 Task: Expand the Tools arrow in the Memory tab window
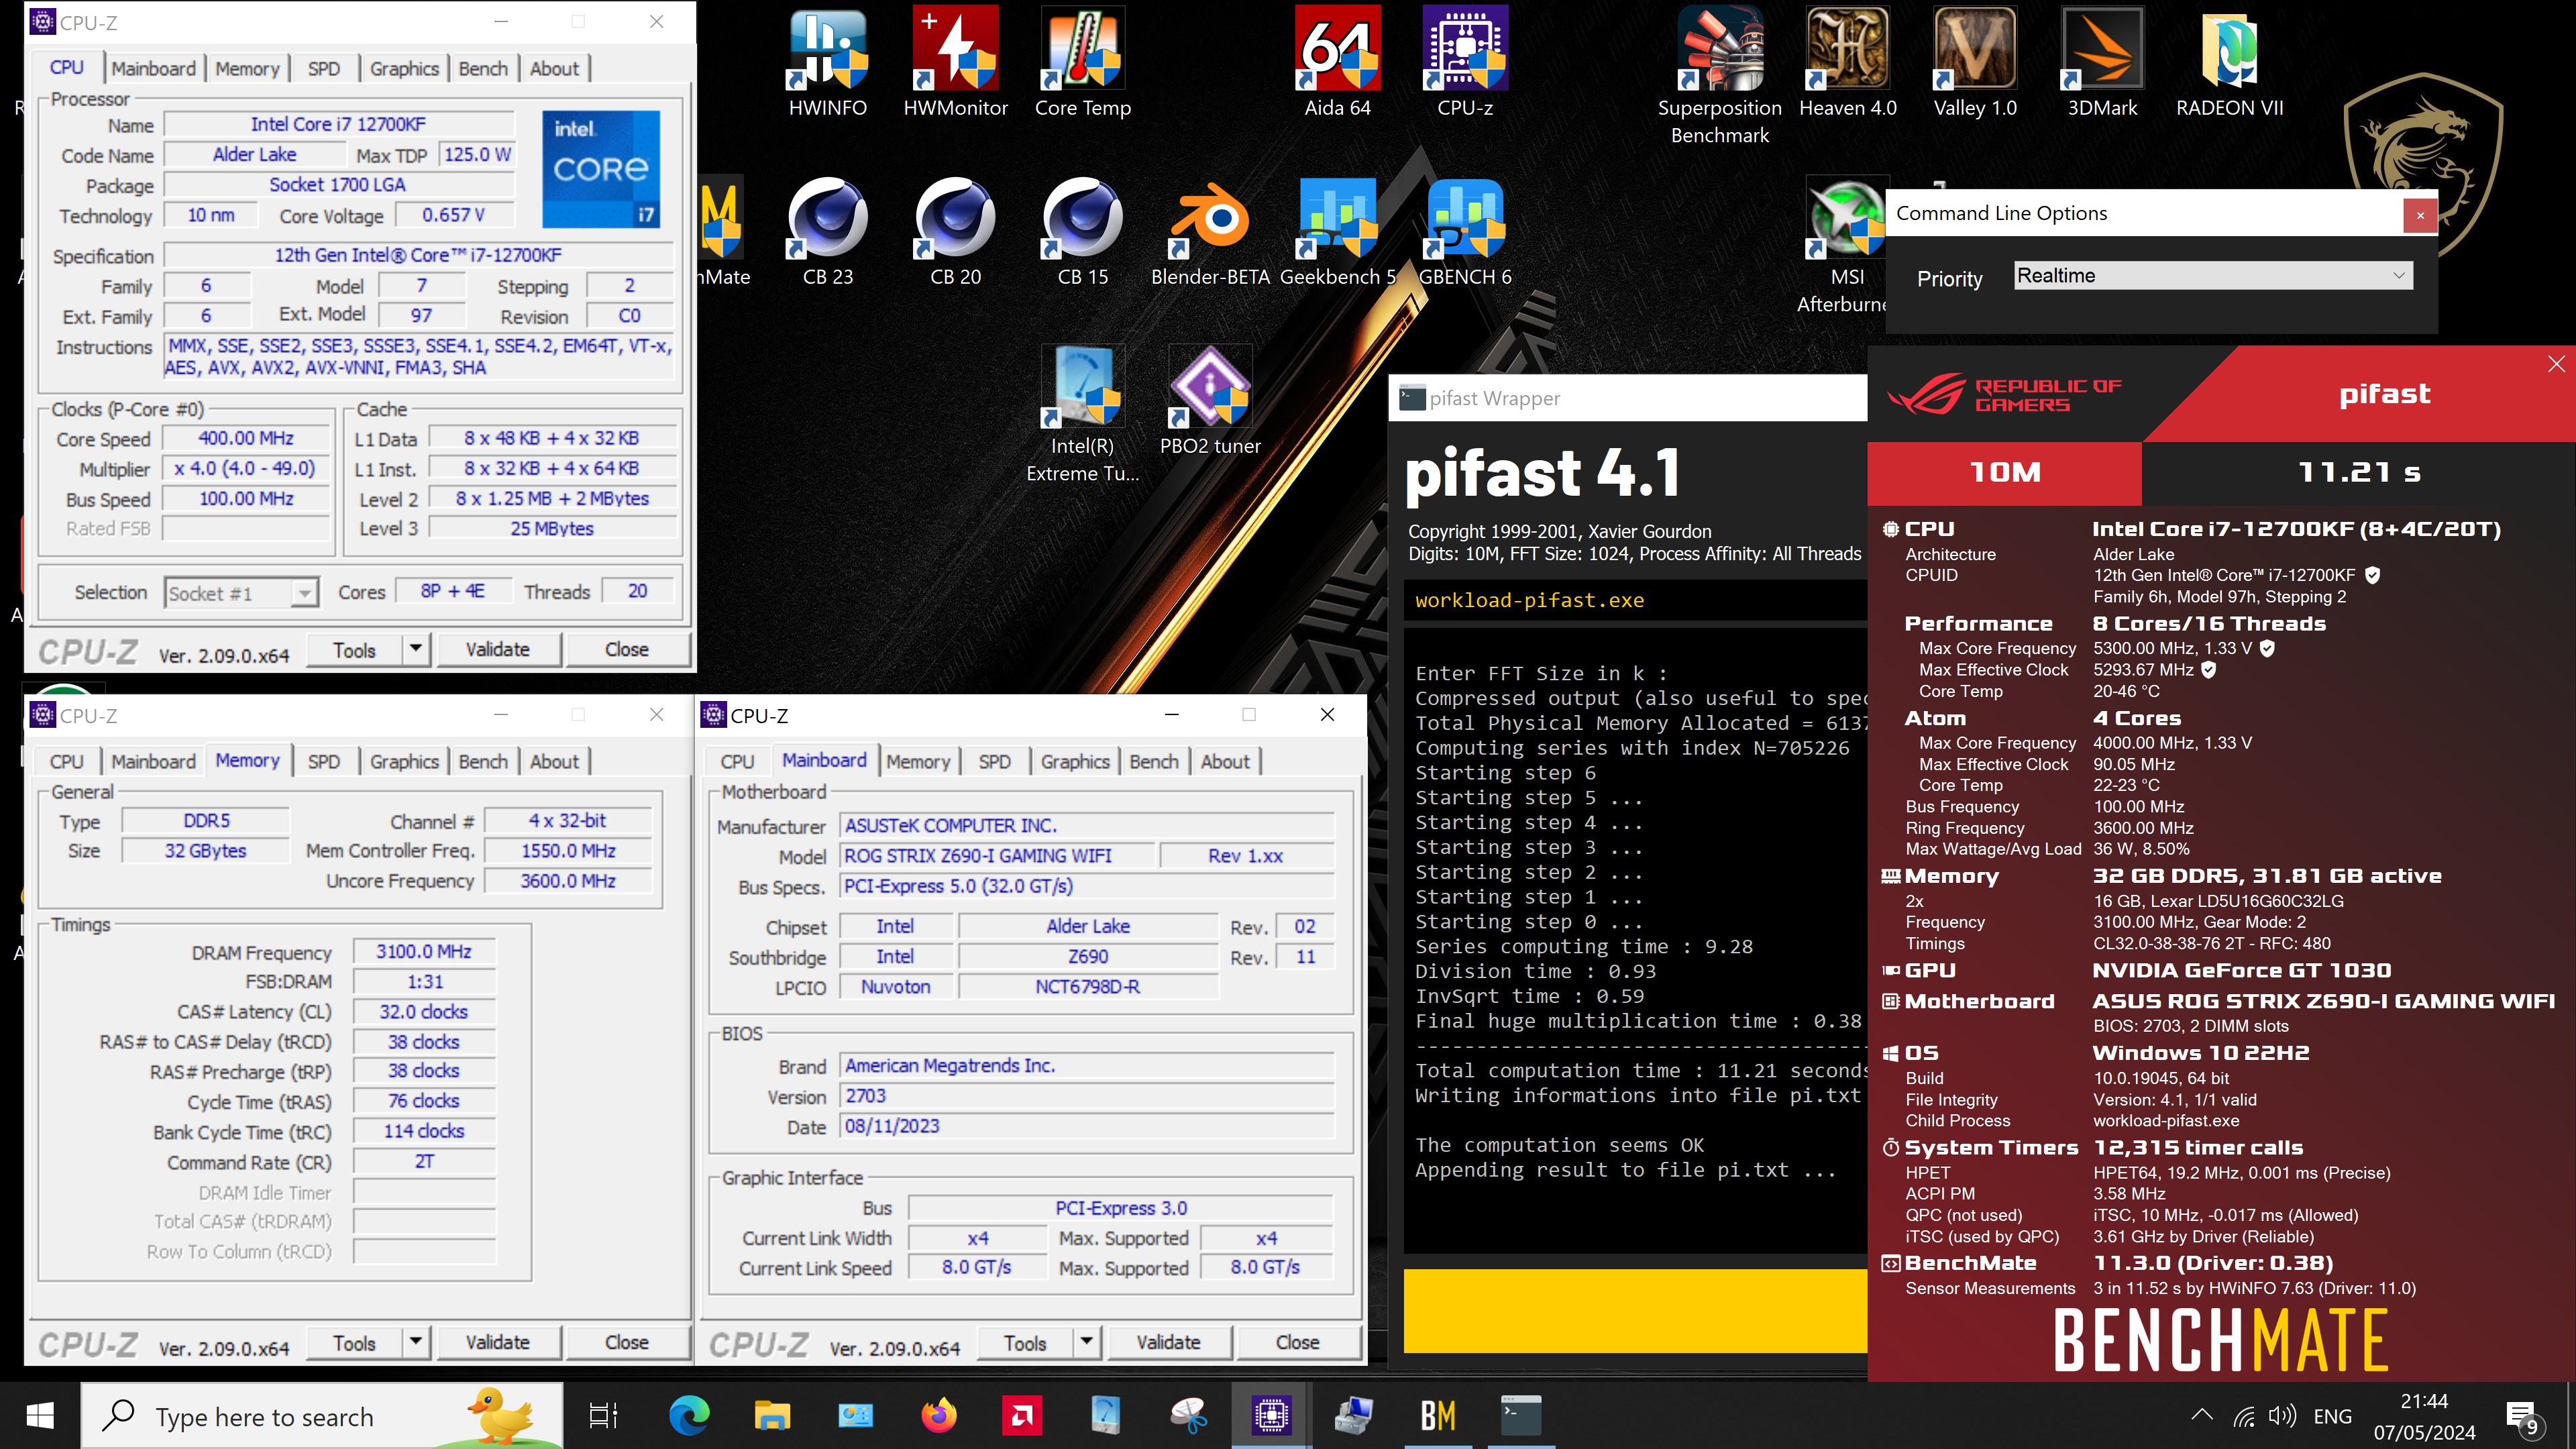[x=416, y=1342]
